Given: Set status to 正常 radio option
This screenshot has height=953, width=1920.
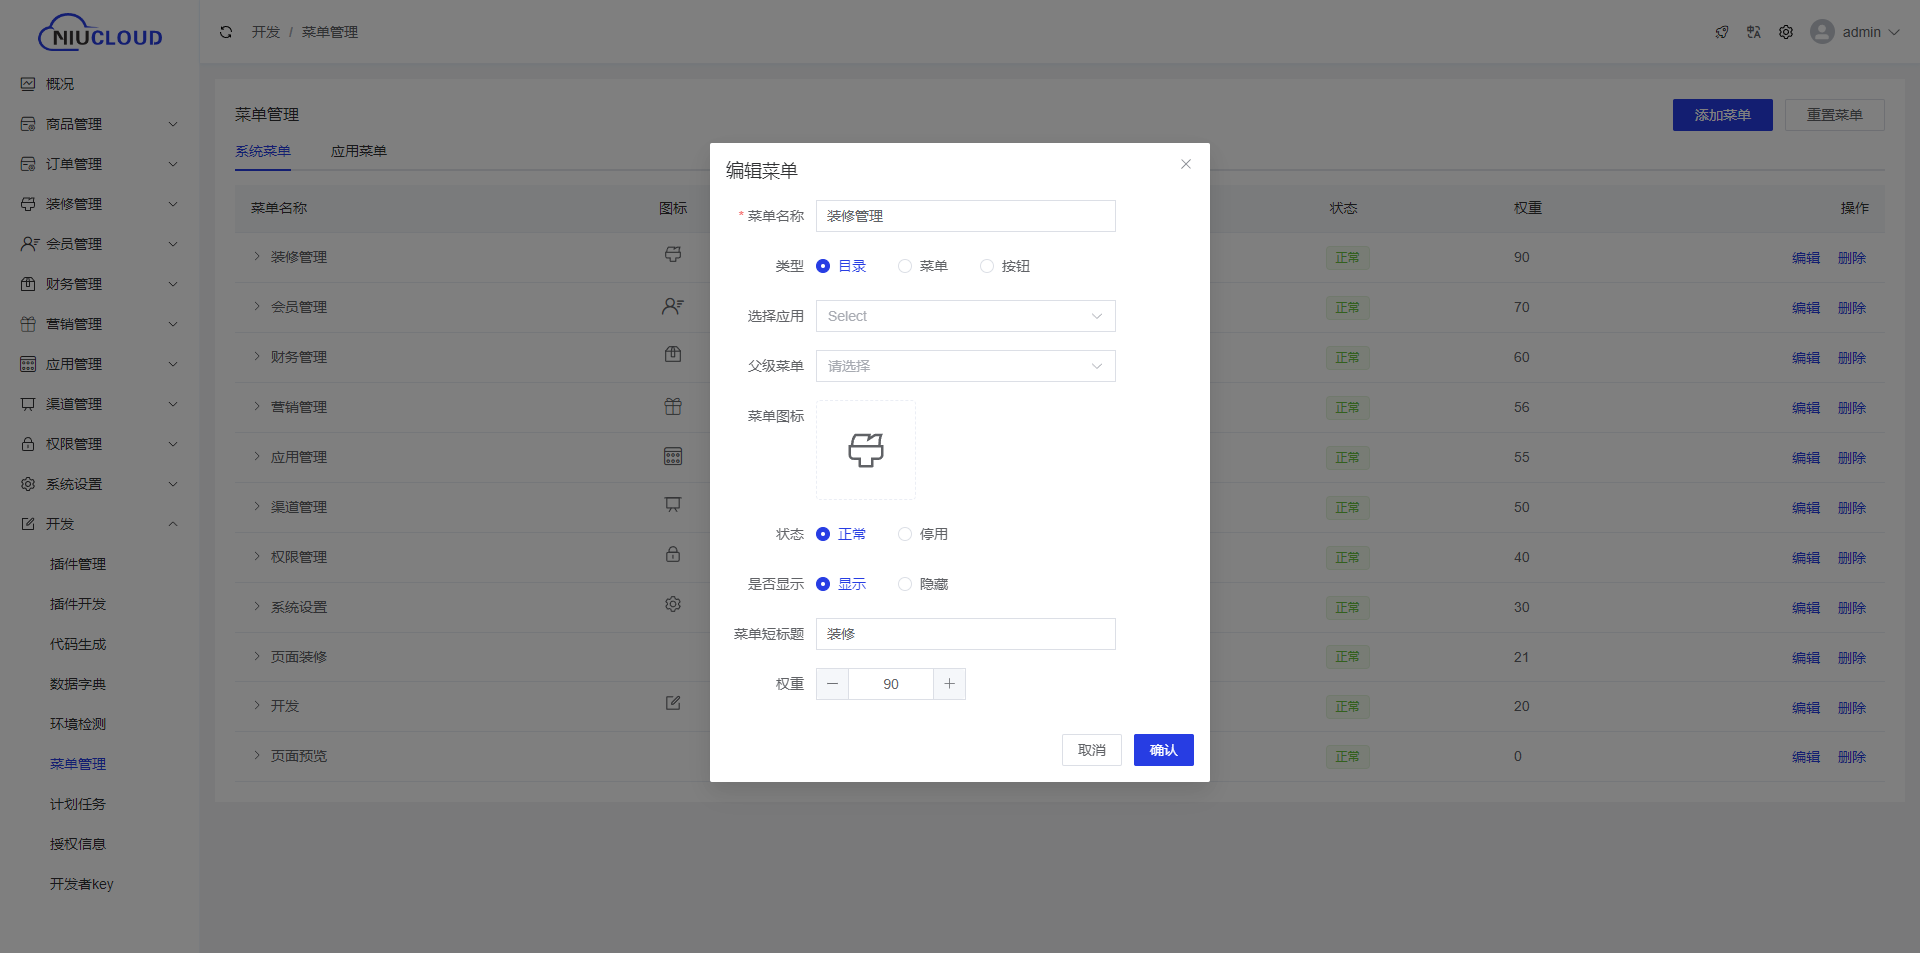Looking at the screenshot, I should [823, 534].
